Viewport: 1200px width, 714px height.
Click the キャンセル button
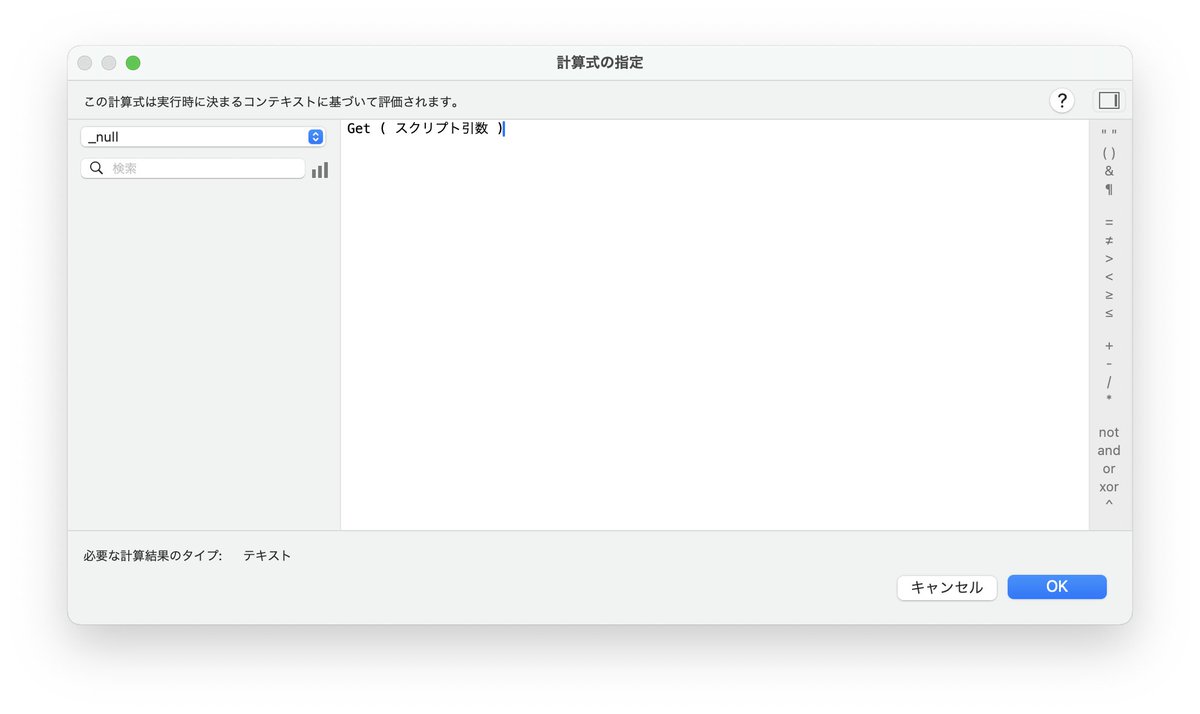(x=947, y=587)
